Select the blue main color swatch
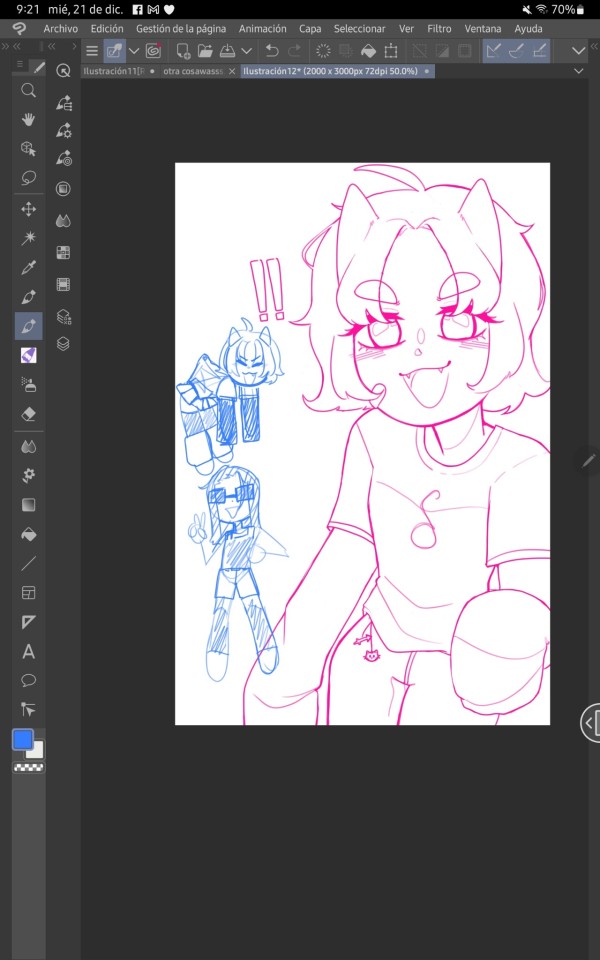Image resolution: width=600 pixels, height=960 pixels. (23, 740)
